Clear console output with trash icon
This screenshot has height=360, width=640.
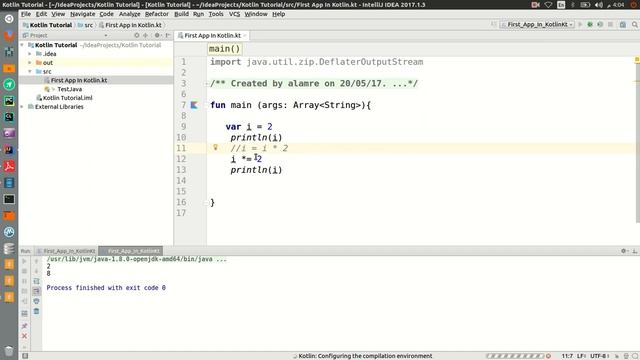coord(36,311)
